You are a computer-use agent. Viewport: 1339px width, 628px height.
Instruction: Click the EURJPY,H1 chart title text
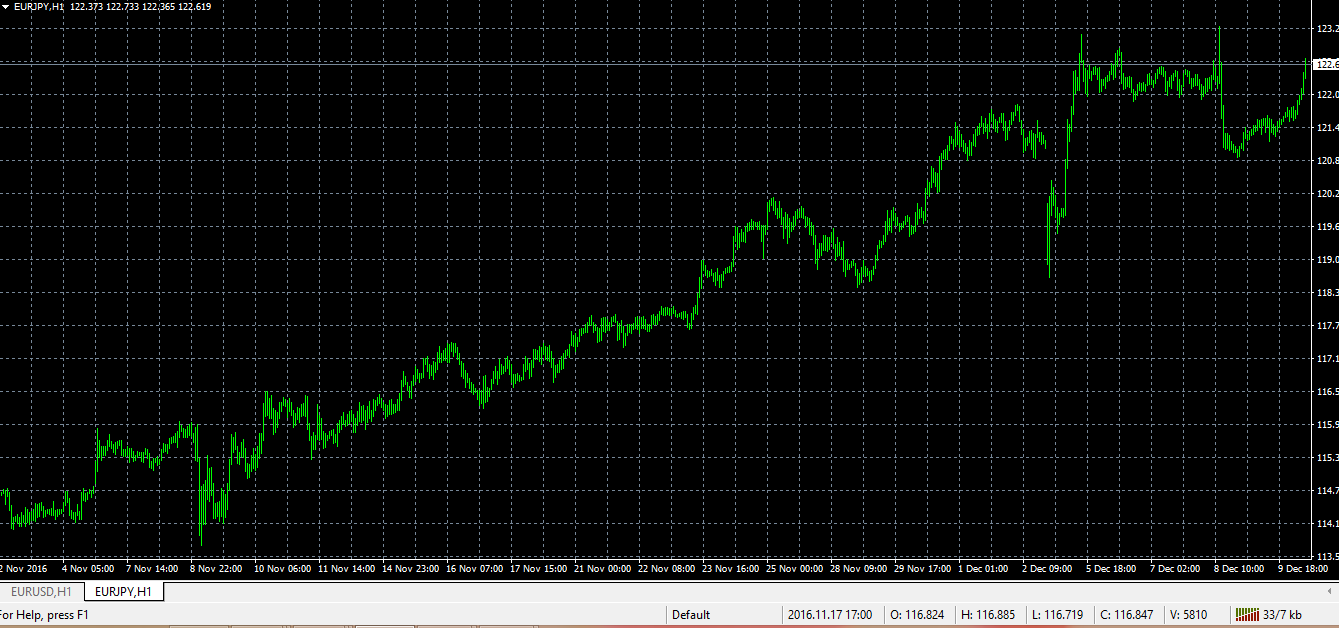coord(39,6)
